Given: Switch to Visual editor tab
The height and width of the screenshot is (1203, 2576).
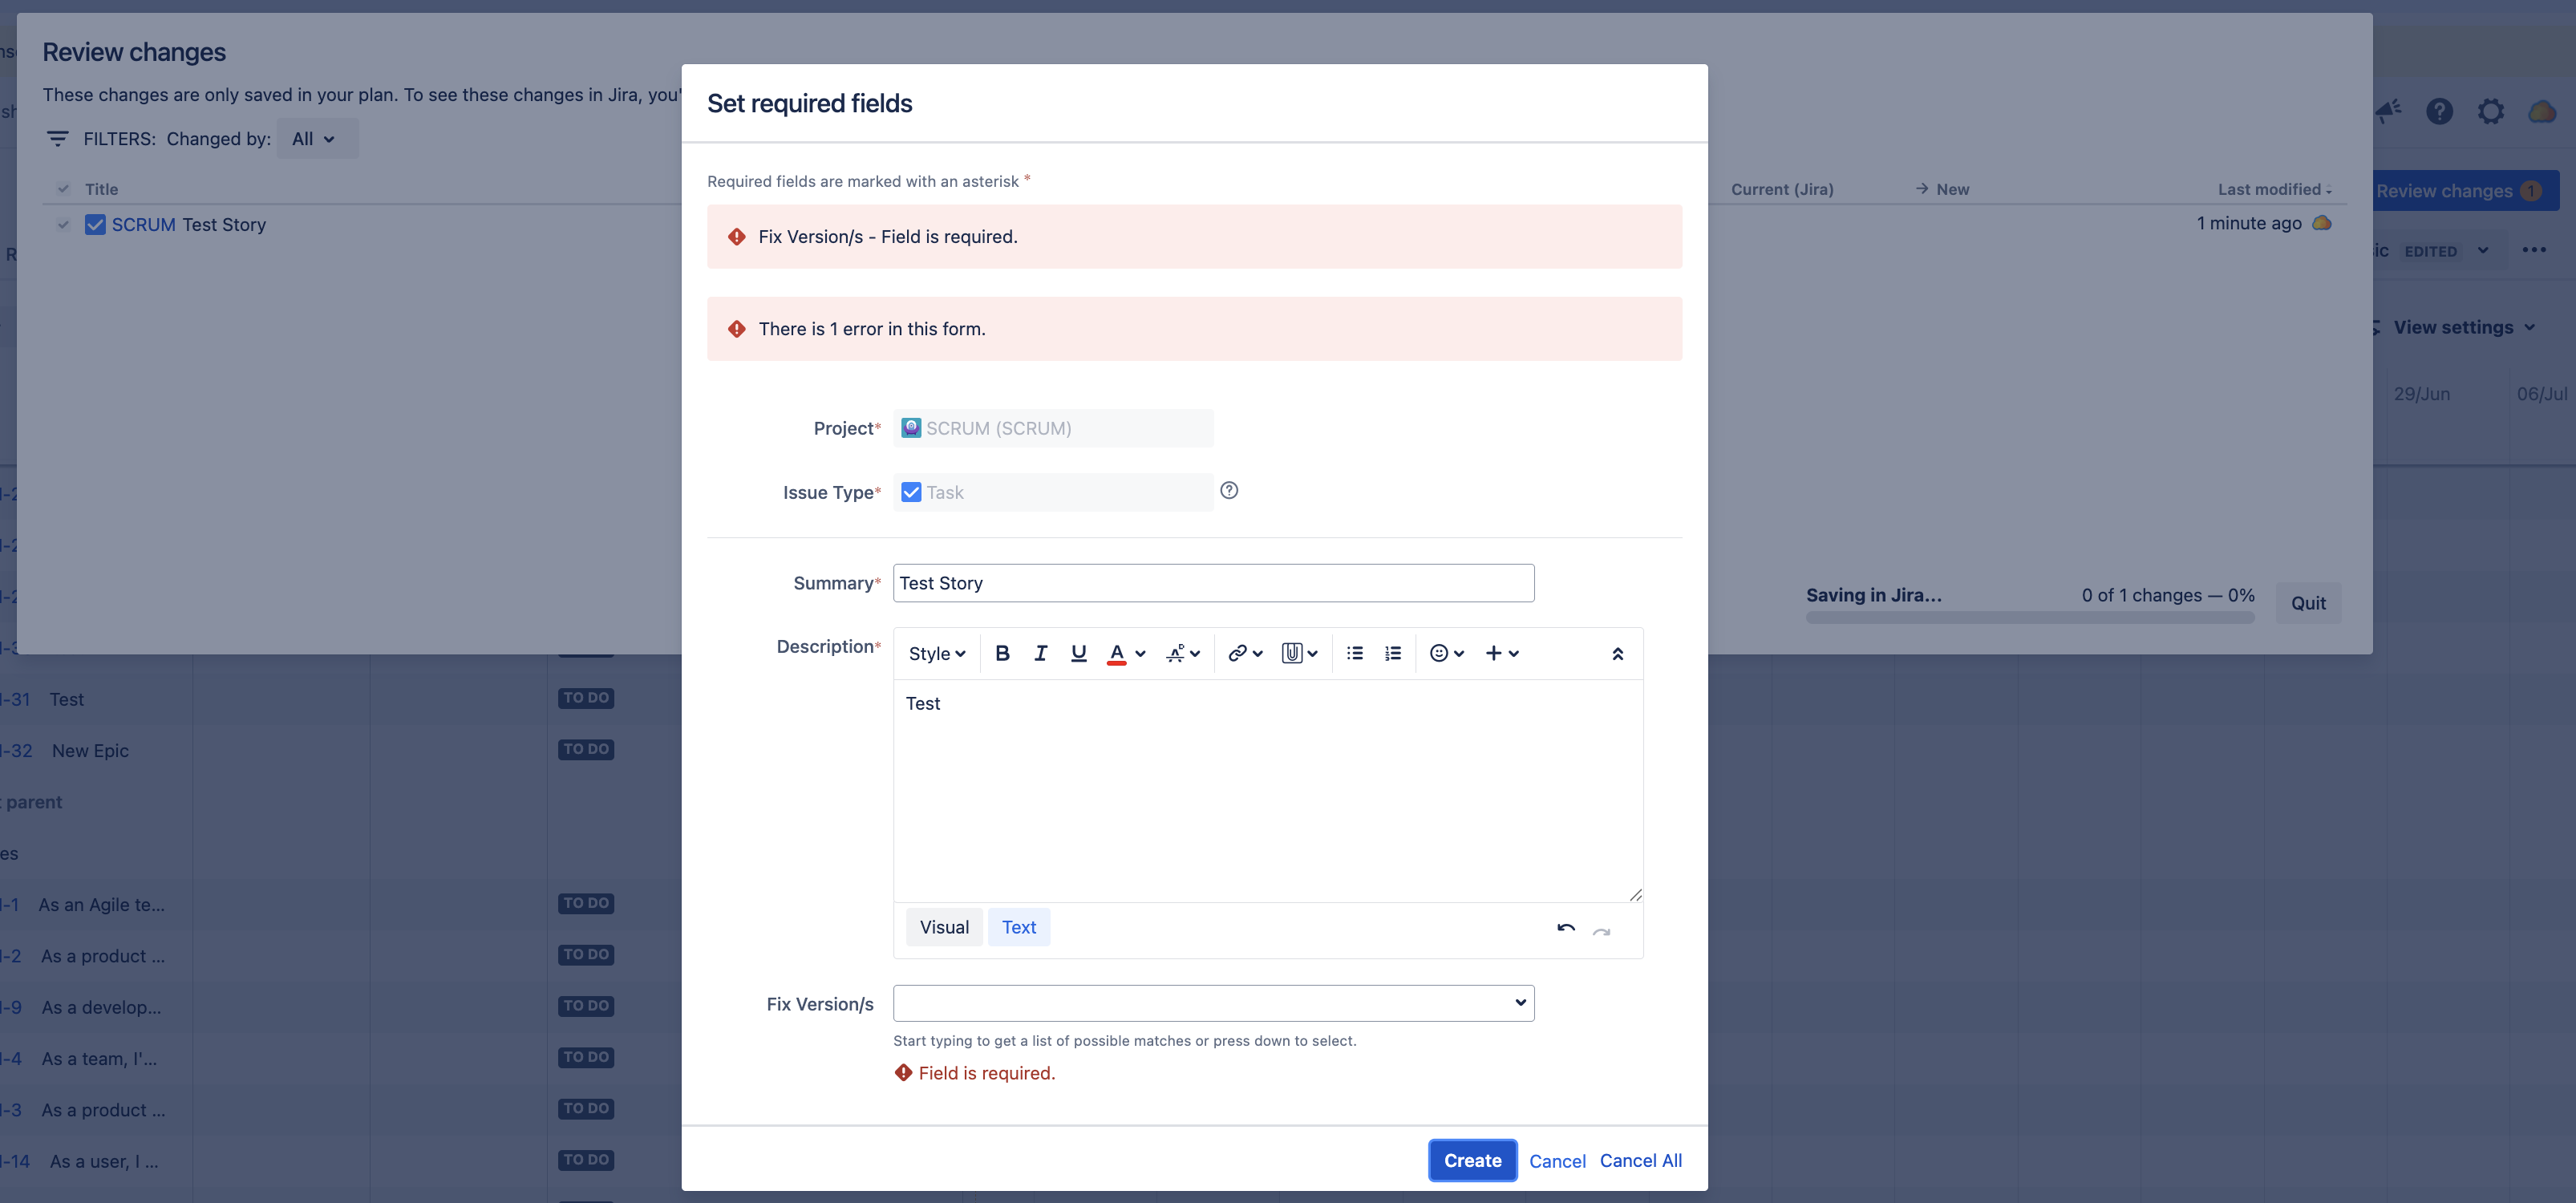Looking at the screenshot, I should click(943, 927).
